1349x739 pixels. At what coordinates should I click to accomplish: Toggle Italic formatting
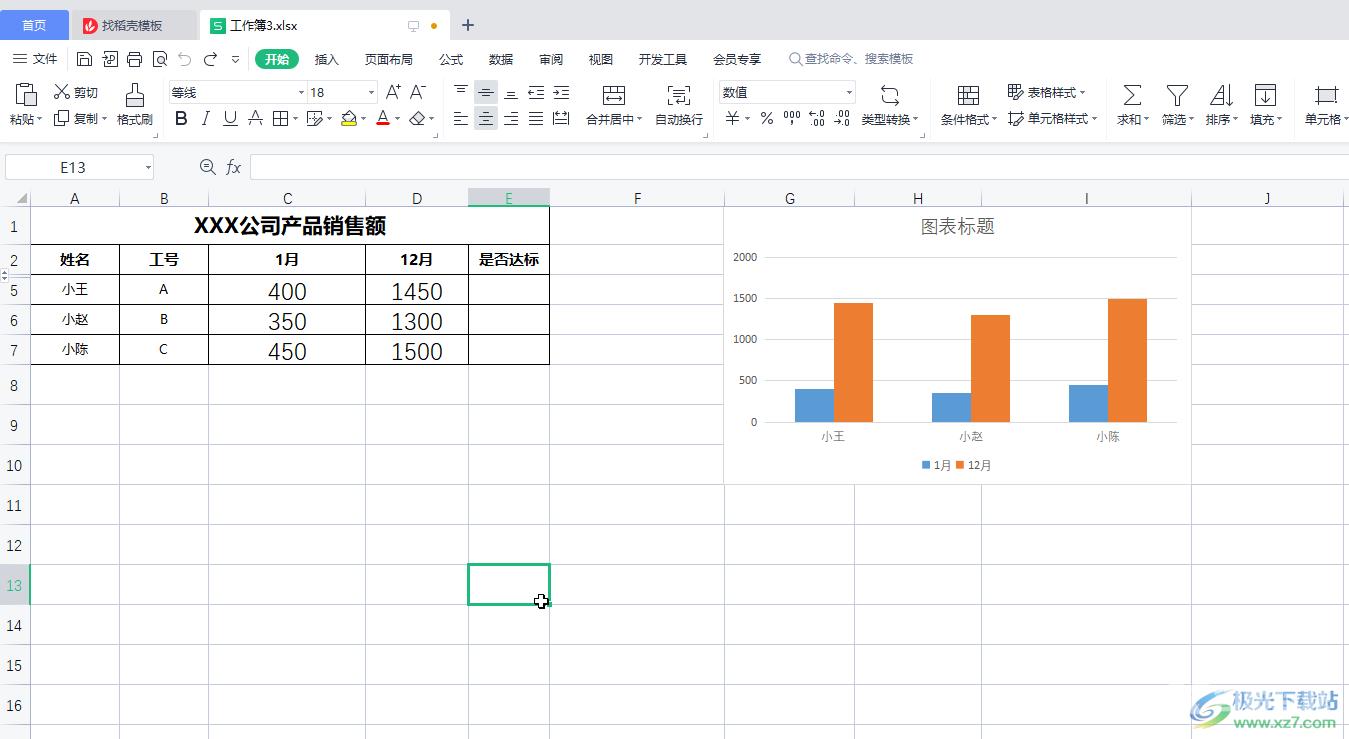[x=205, y=119]
